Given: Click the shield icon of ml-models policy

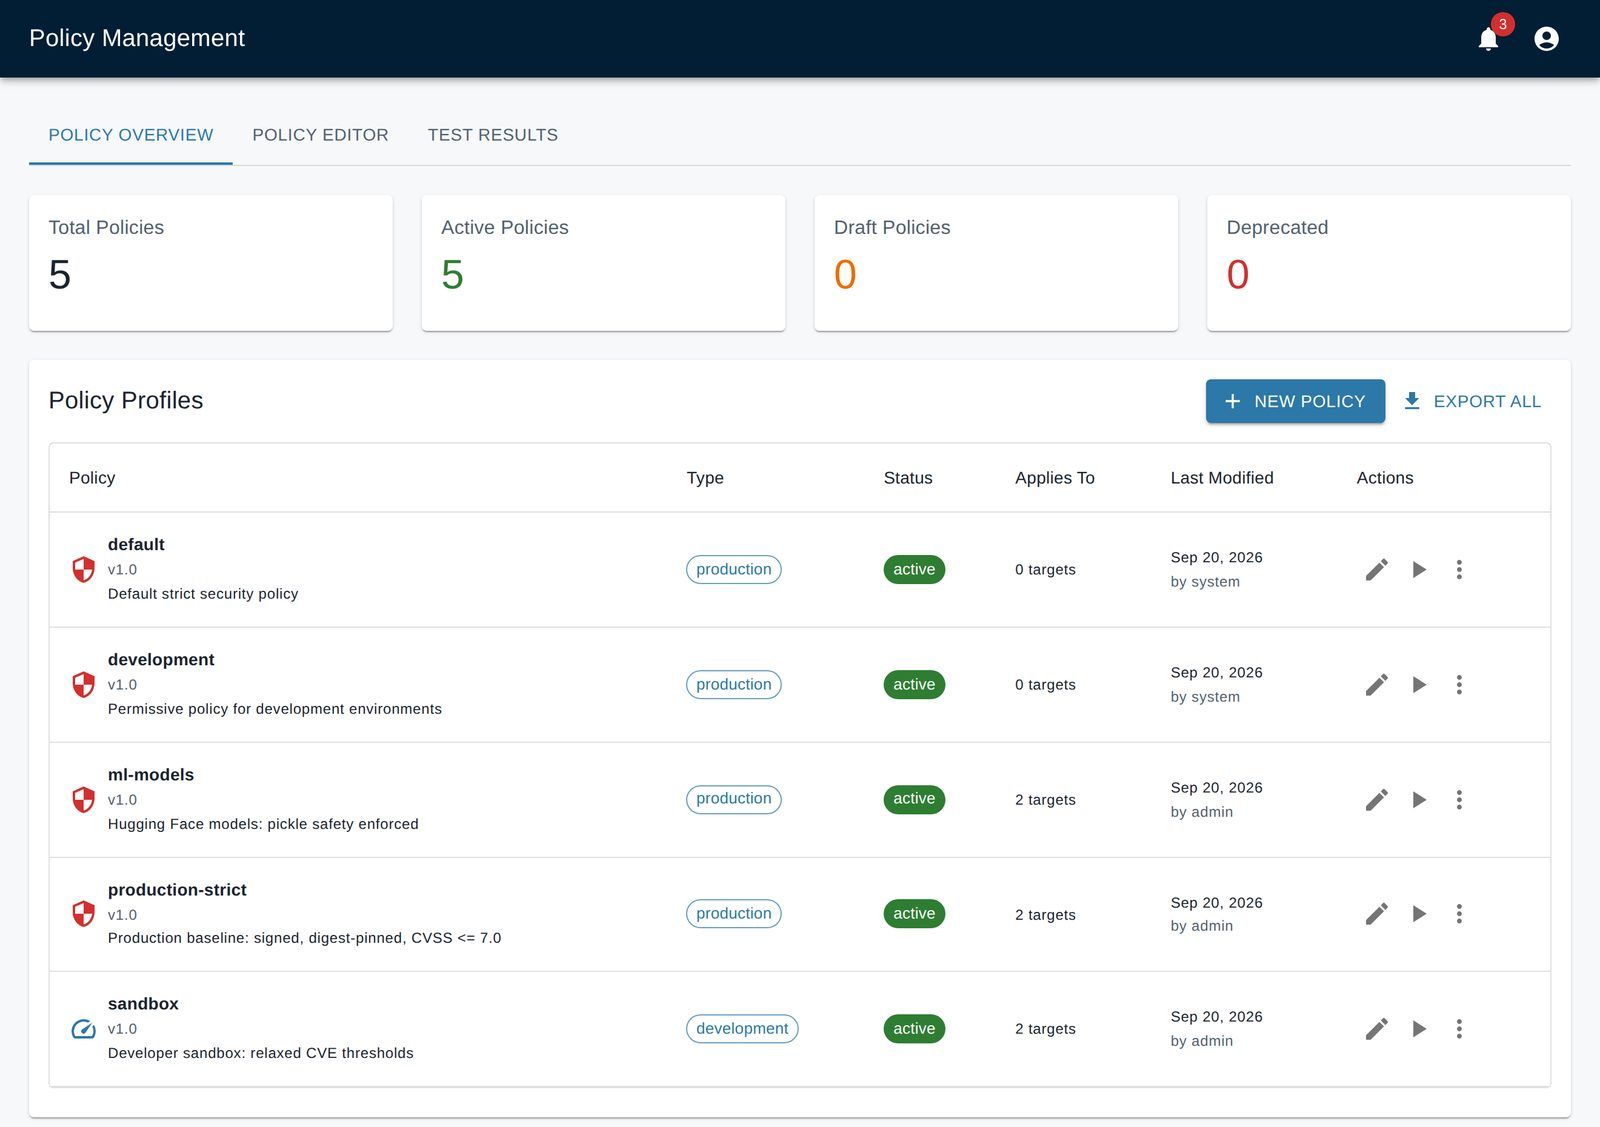Looking at the screenshot, I should tap(84, 800).
